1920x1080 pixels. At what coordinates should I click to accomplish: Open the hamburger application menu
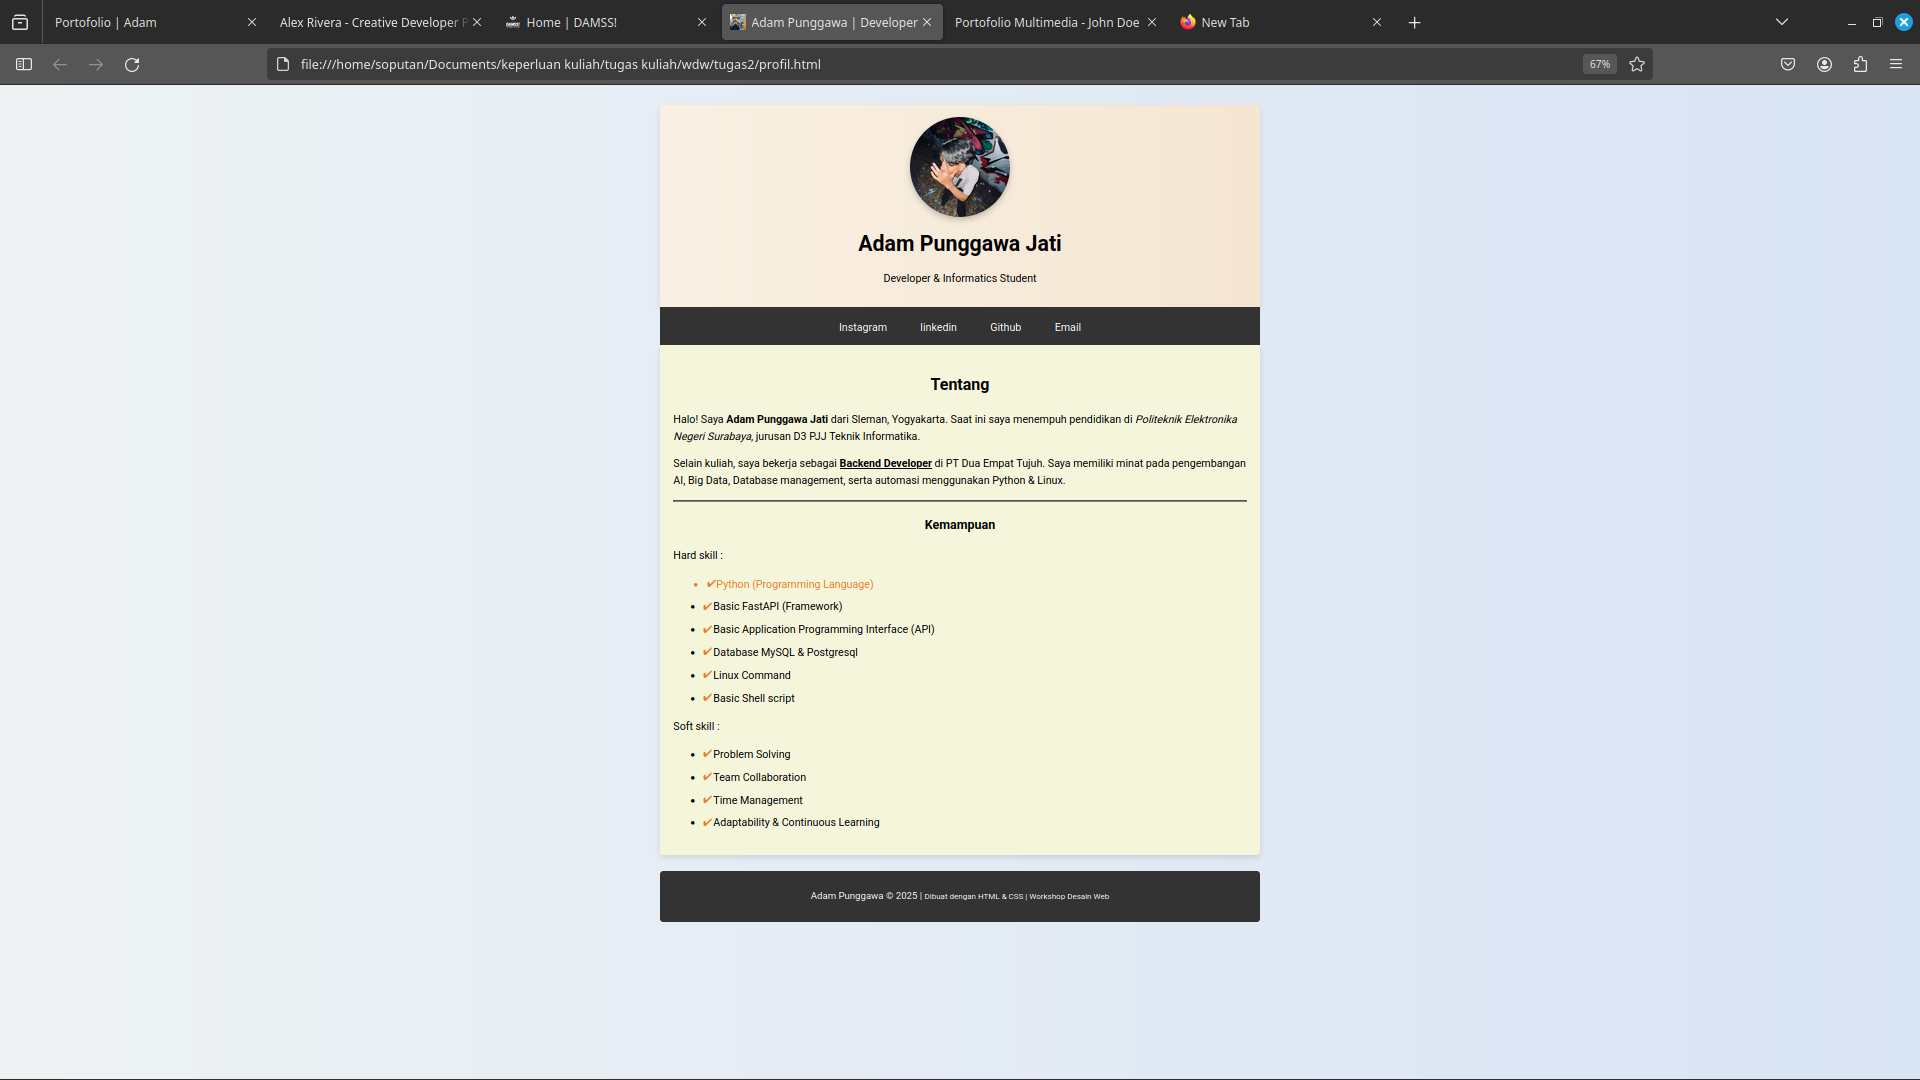pyautogui.click(x=1896, y=64)
